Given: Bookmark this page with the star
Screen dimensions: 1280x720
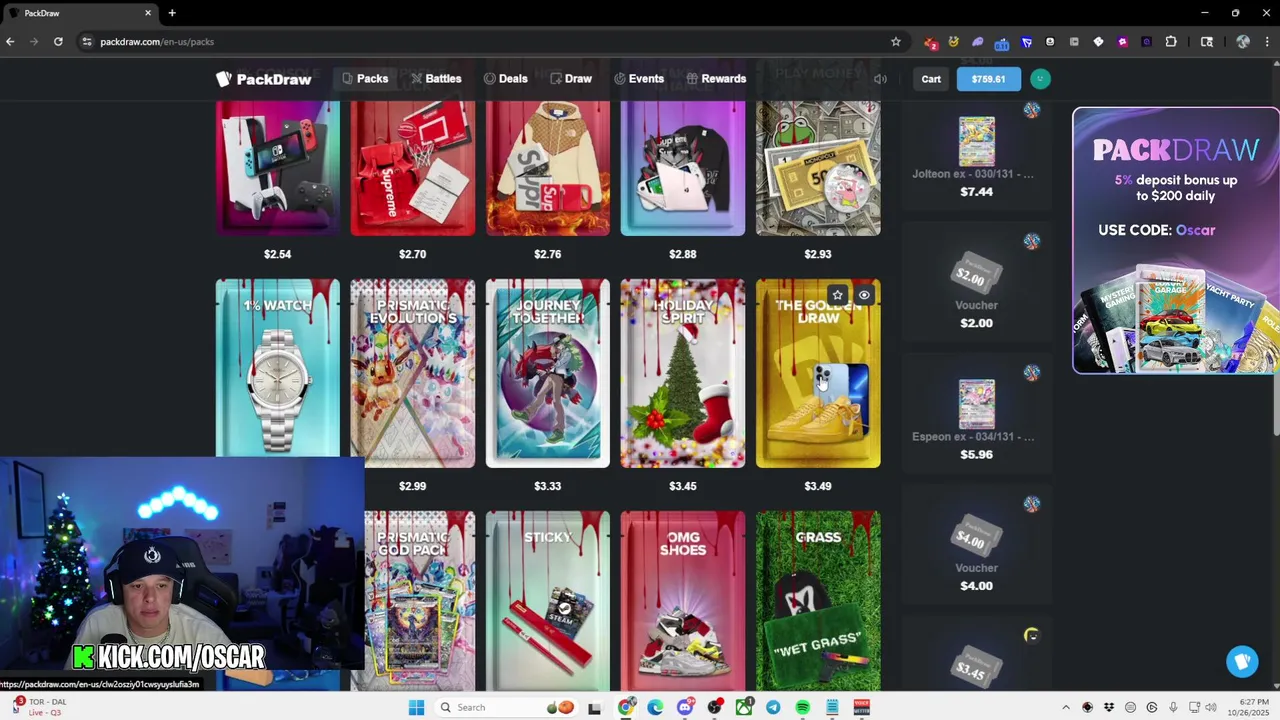Looking at the screenshot, I should [896, 41].
